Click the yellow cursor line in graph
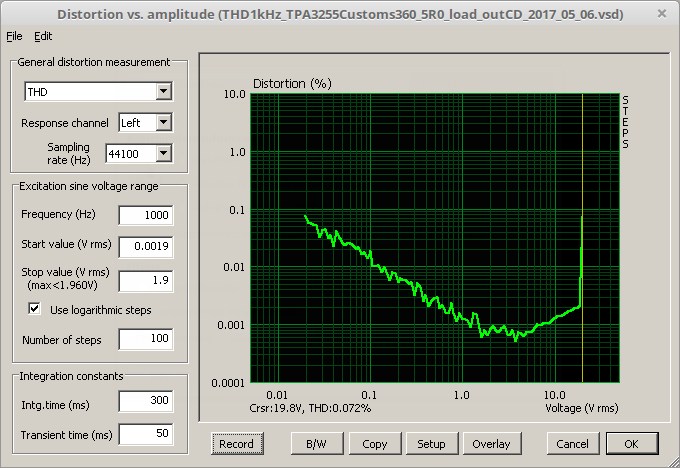The image size is (680, 468). [582, 239]
